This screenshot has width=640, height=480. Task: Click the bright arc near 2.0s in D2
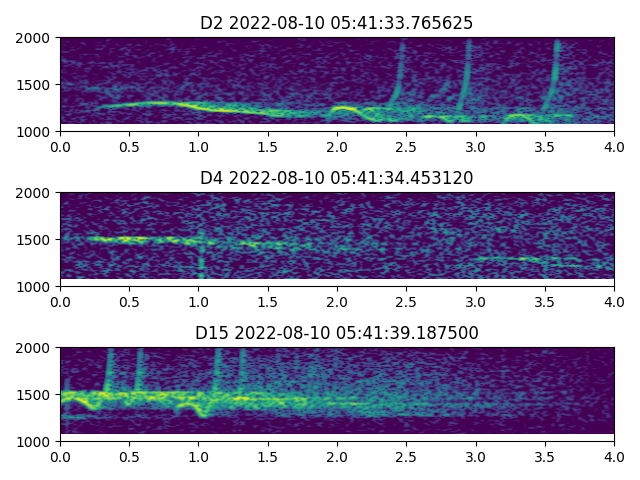[343, 108]
